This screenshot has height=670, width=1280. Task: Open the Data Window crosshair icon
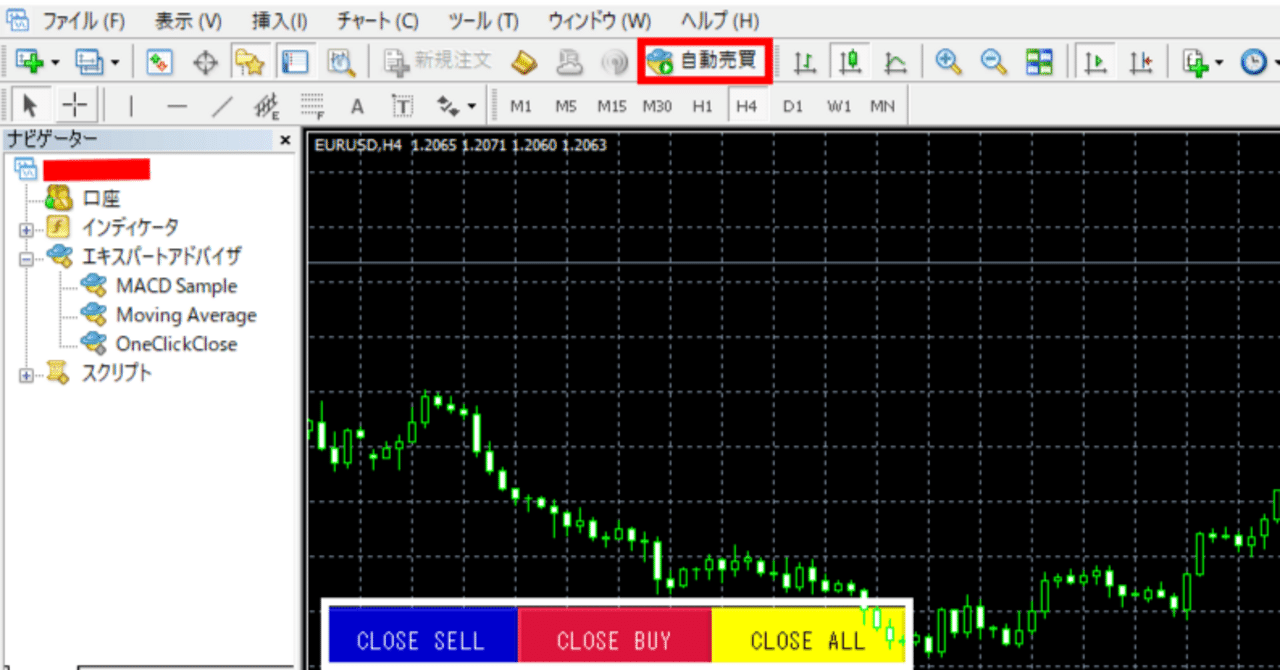click(x=205, y=62)
